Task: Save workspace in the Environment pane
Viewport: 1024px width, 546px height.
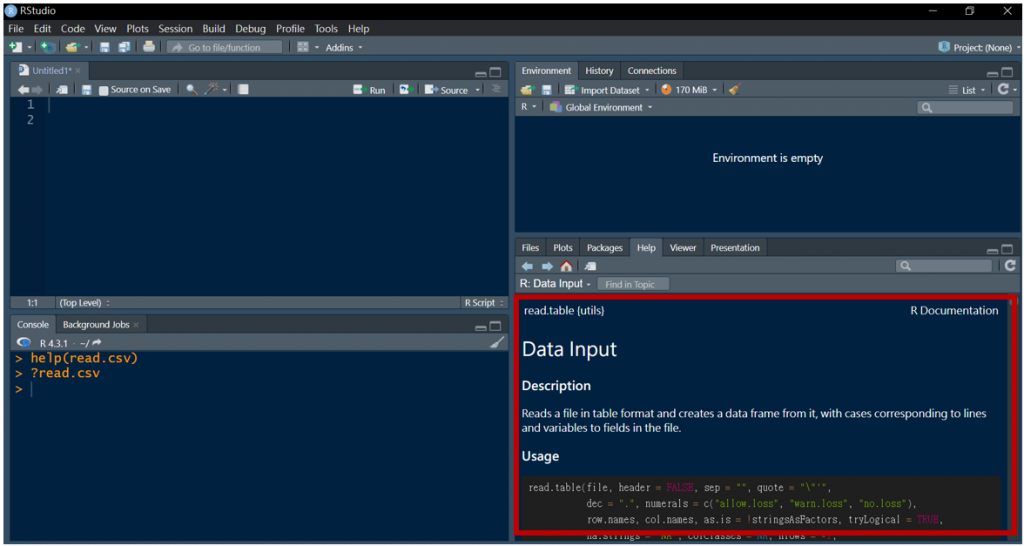Action: tap(547, 90)
